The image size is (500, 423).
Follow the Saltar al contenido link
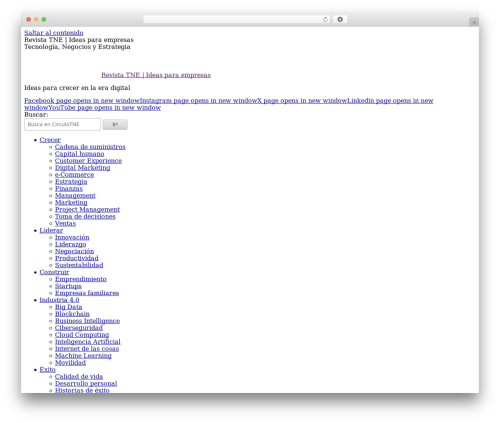[x=54, y=33]
